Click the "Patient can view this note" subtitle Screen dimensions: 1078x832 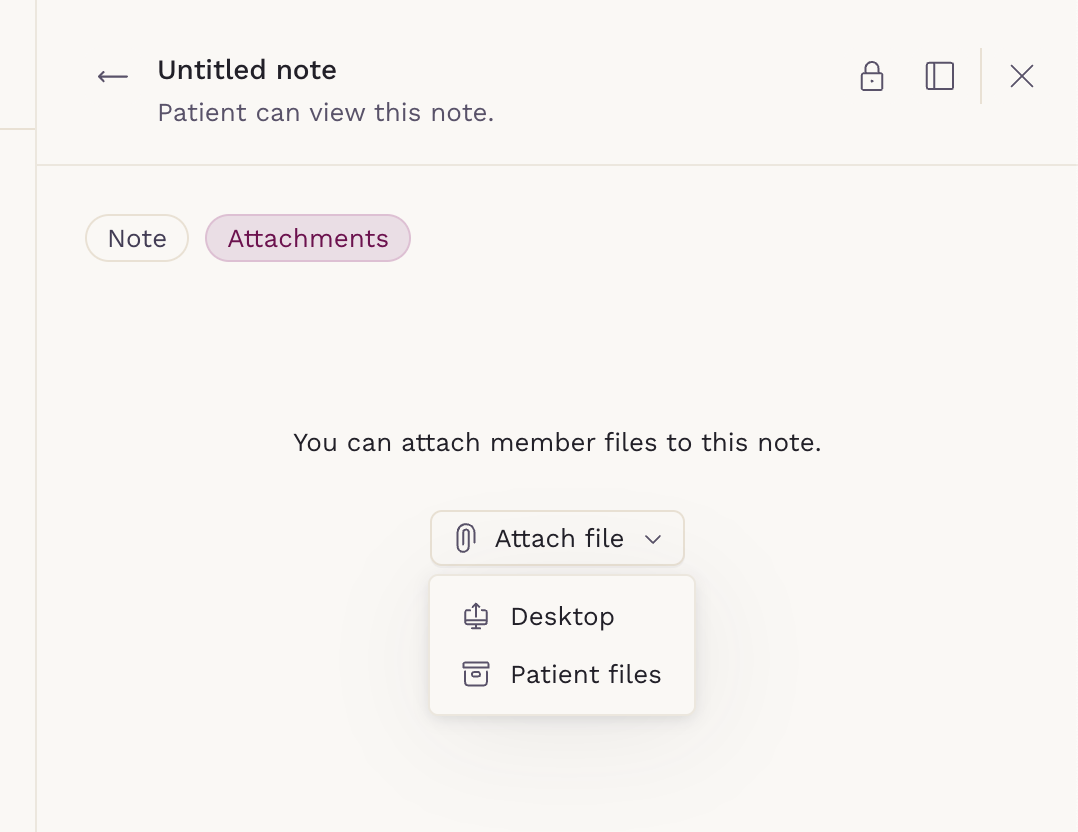tap(326, 113)
